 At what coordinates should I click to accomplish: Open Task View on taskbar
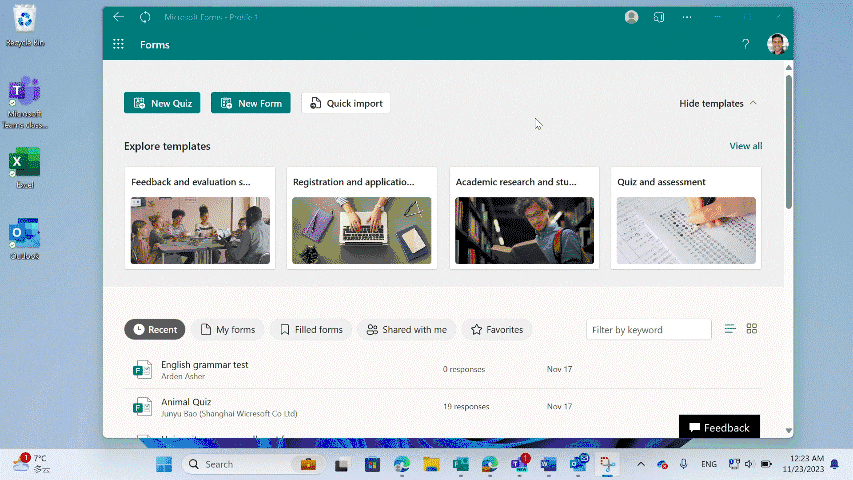tap(341, 465)
